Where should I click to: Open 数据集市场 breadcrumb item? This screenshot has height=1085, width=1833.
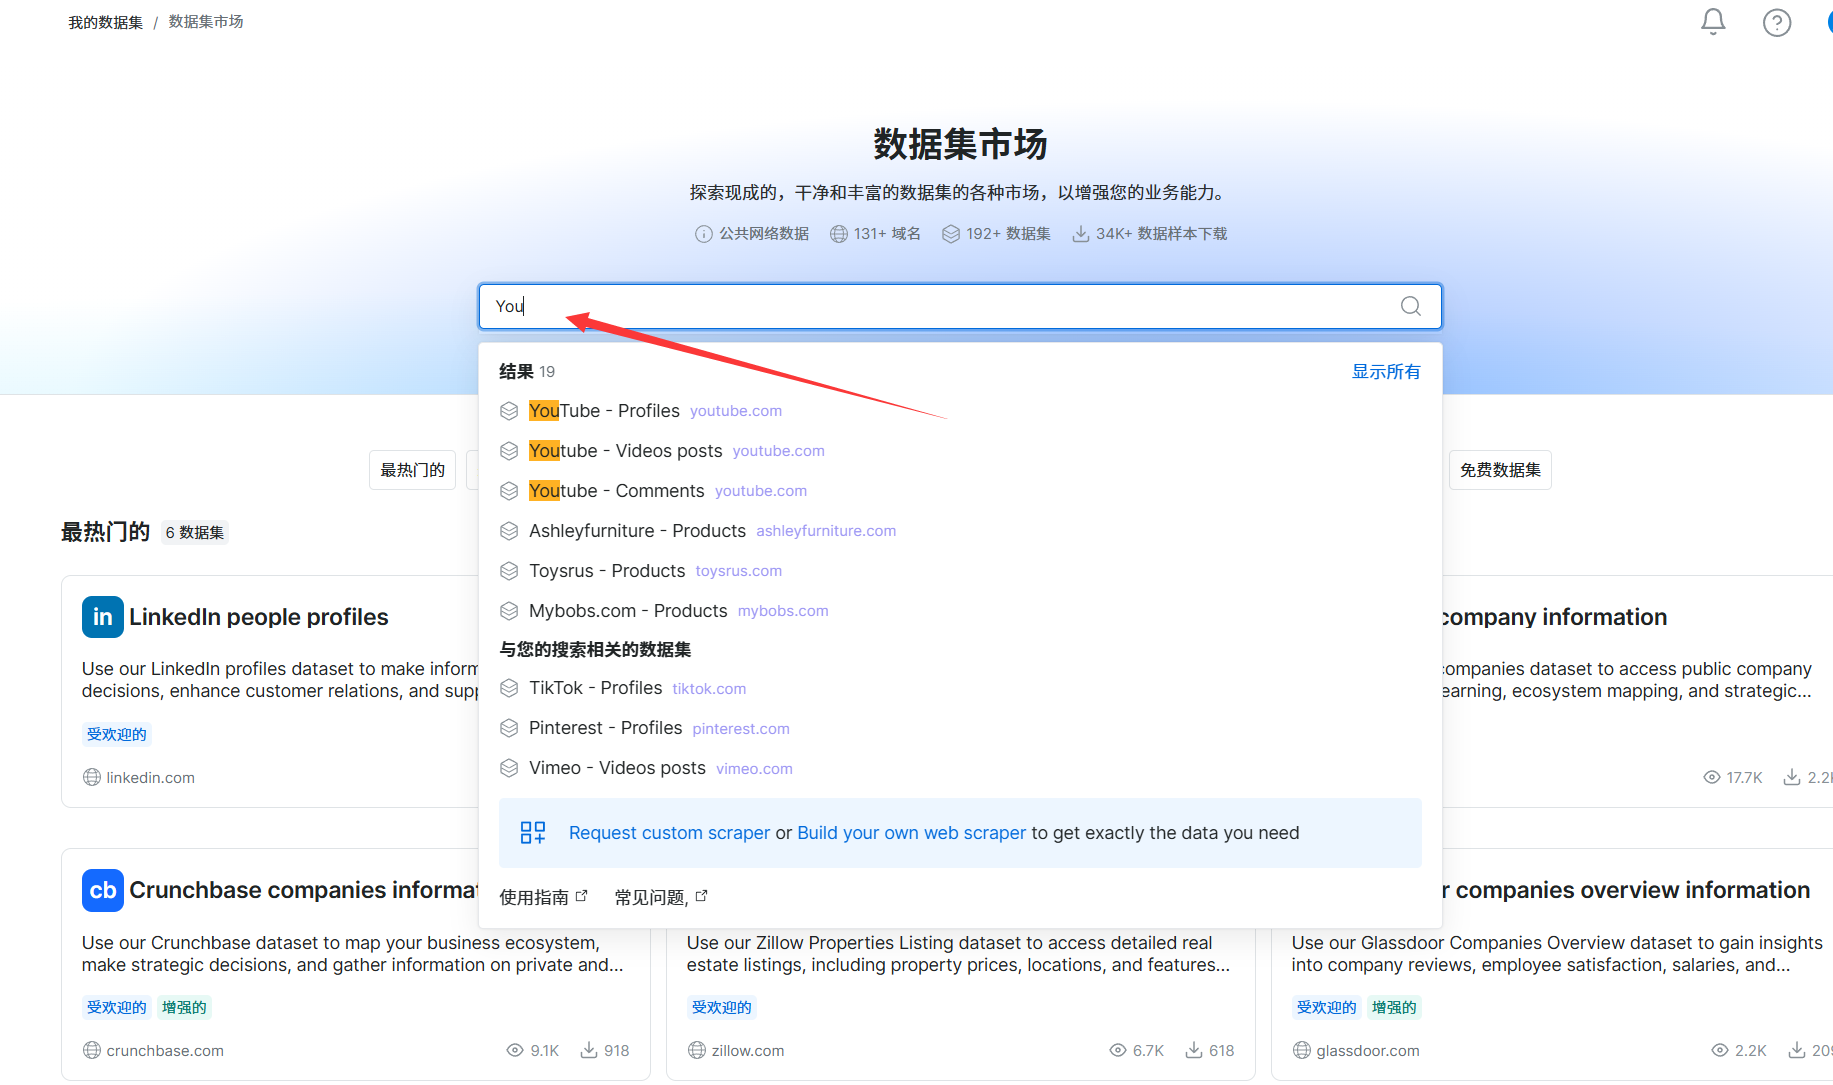[206, 22]
